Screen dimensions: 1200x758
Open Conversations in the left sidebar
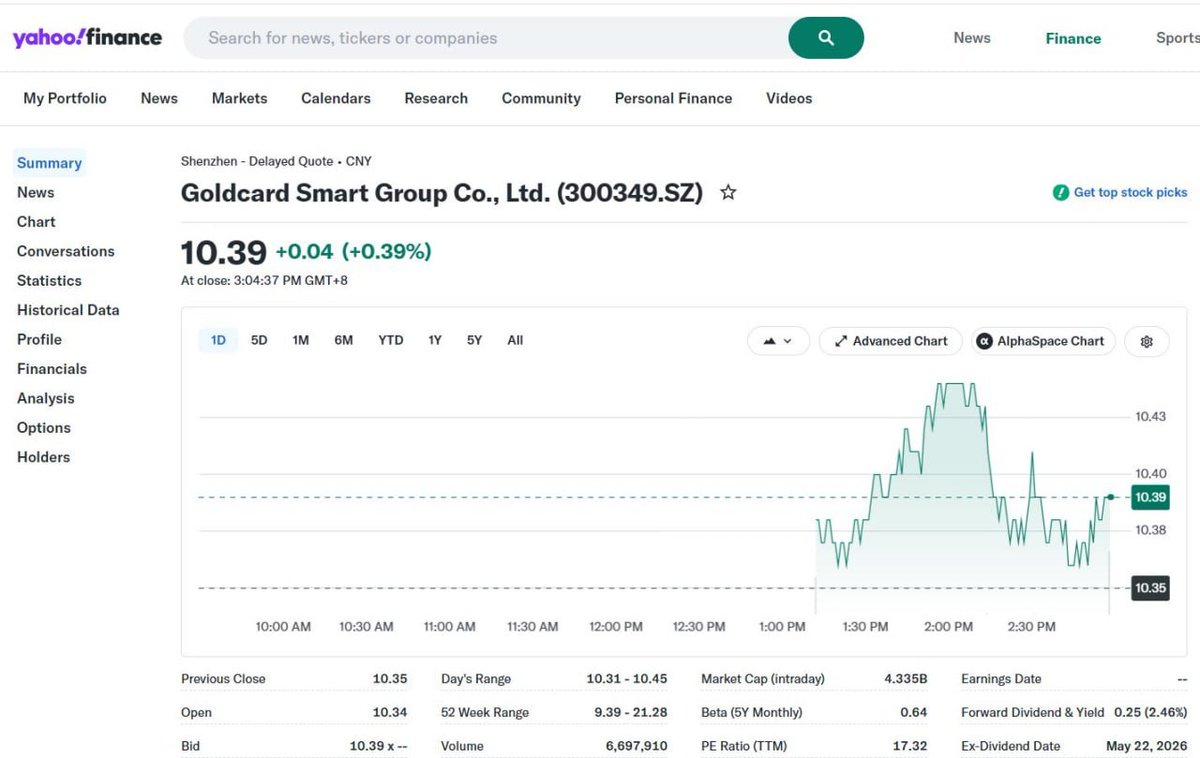pyautogui.click(x=66, y=251)
